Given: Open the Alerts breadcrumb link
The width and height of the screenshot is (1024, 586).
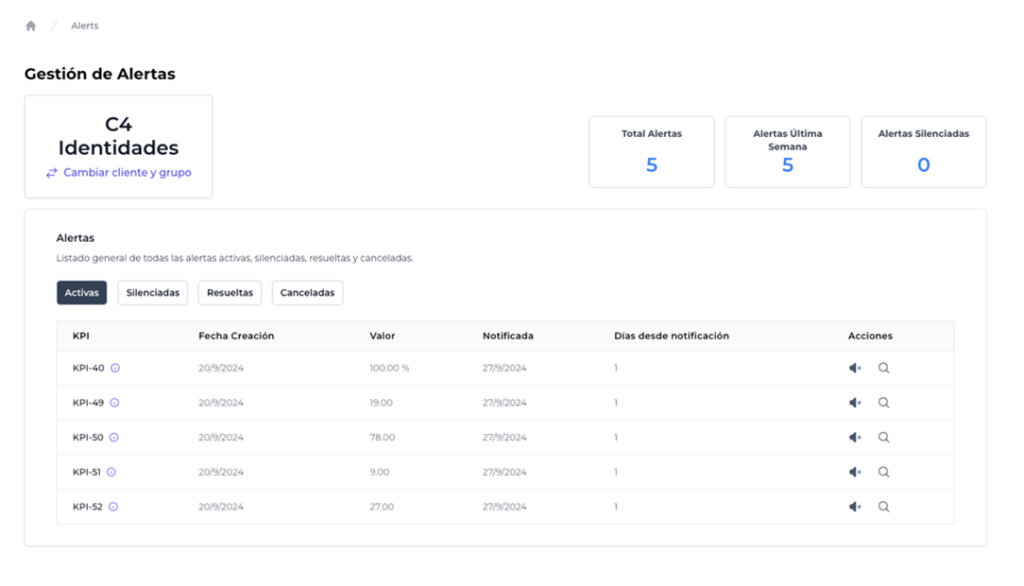Looking at the screenshot, I should 85,26.
